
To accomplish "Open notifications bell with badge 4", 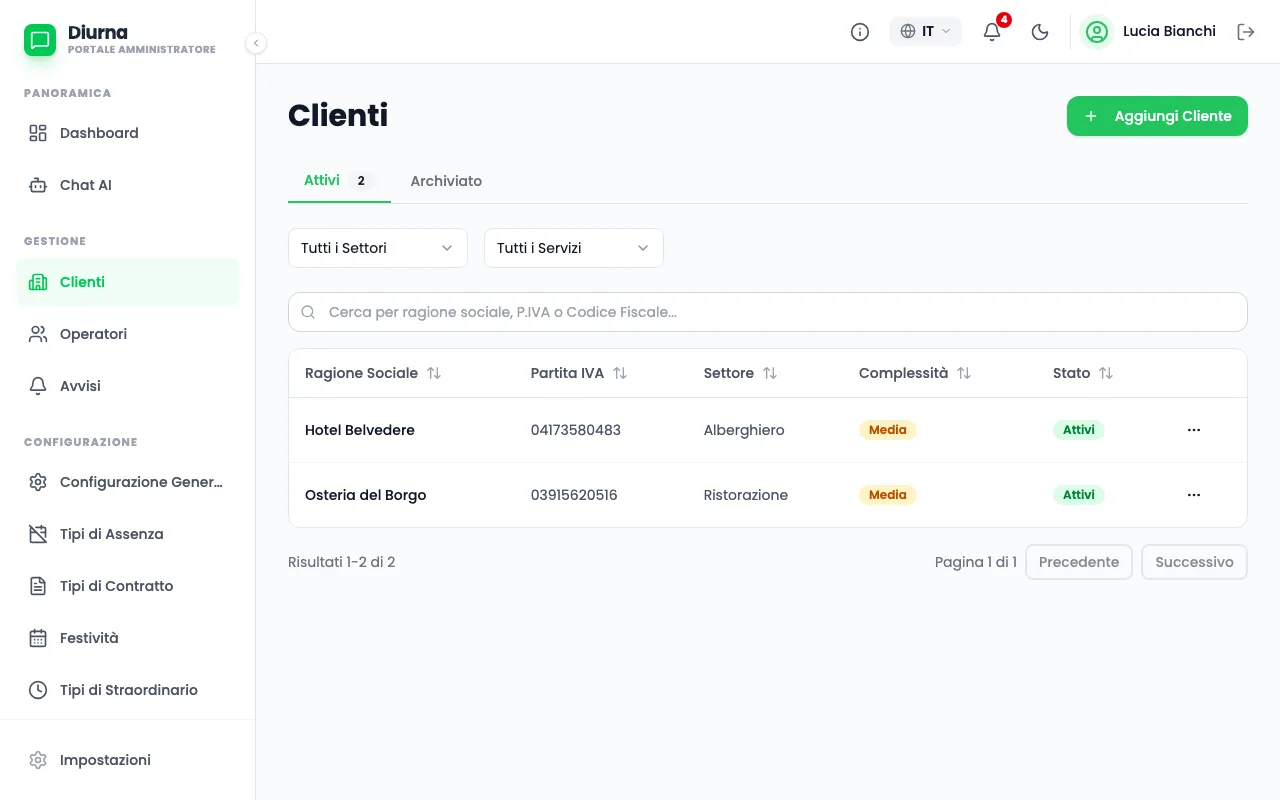I will point(992,32).
